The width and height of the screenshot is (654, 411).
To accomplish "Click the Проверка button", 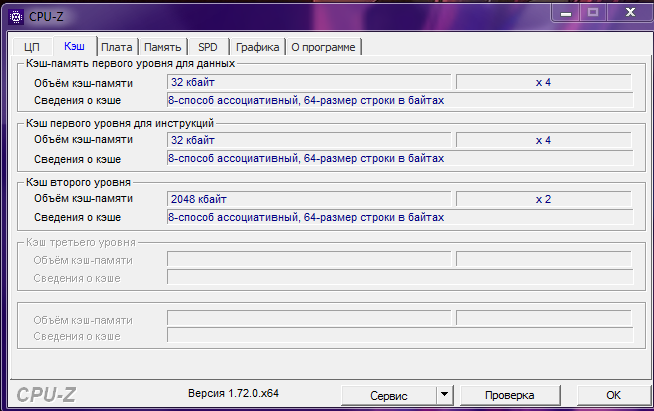I will tap(510, 395).
